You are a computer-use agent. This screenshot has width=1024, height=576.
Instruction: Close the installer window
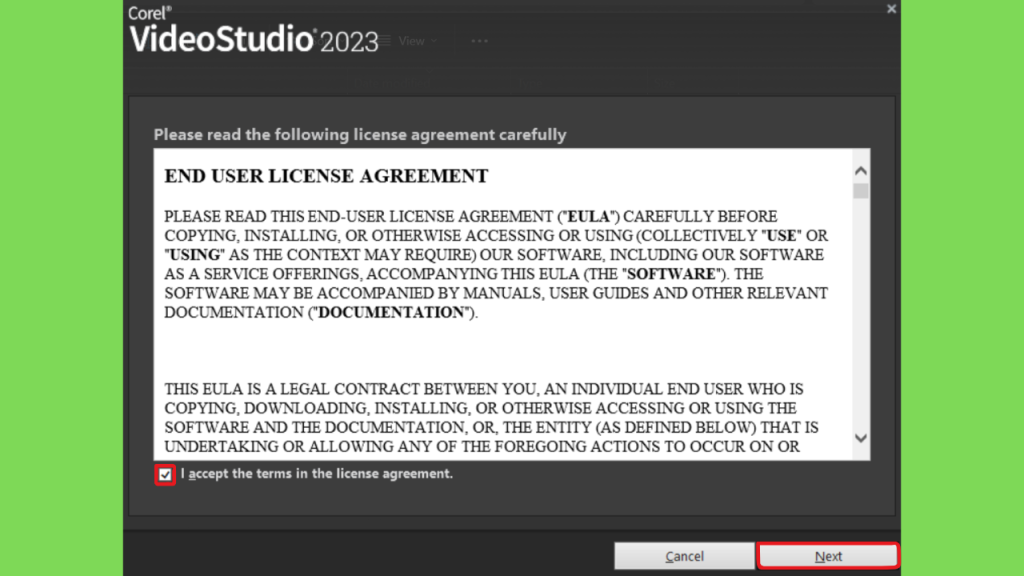point(891,9)
